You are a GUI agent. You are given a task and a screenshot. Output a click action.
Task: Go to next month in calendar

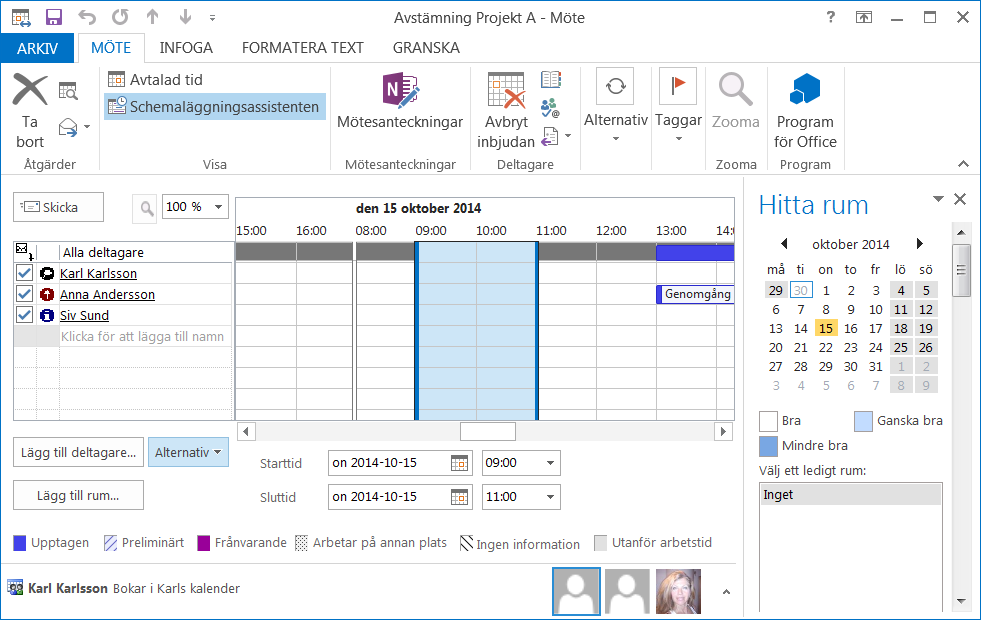(x=920, y=244)
